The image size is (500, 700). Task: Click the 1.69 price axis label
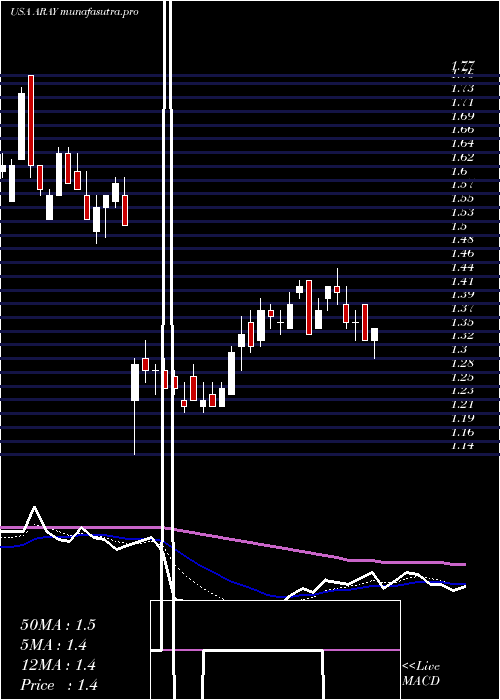tap(462, 116)
